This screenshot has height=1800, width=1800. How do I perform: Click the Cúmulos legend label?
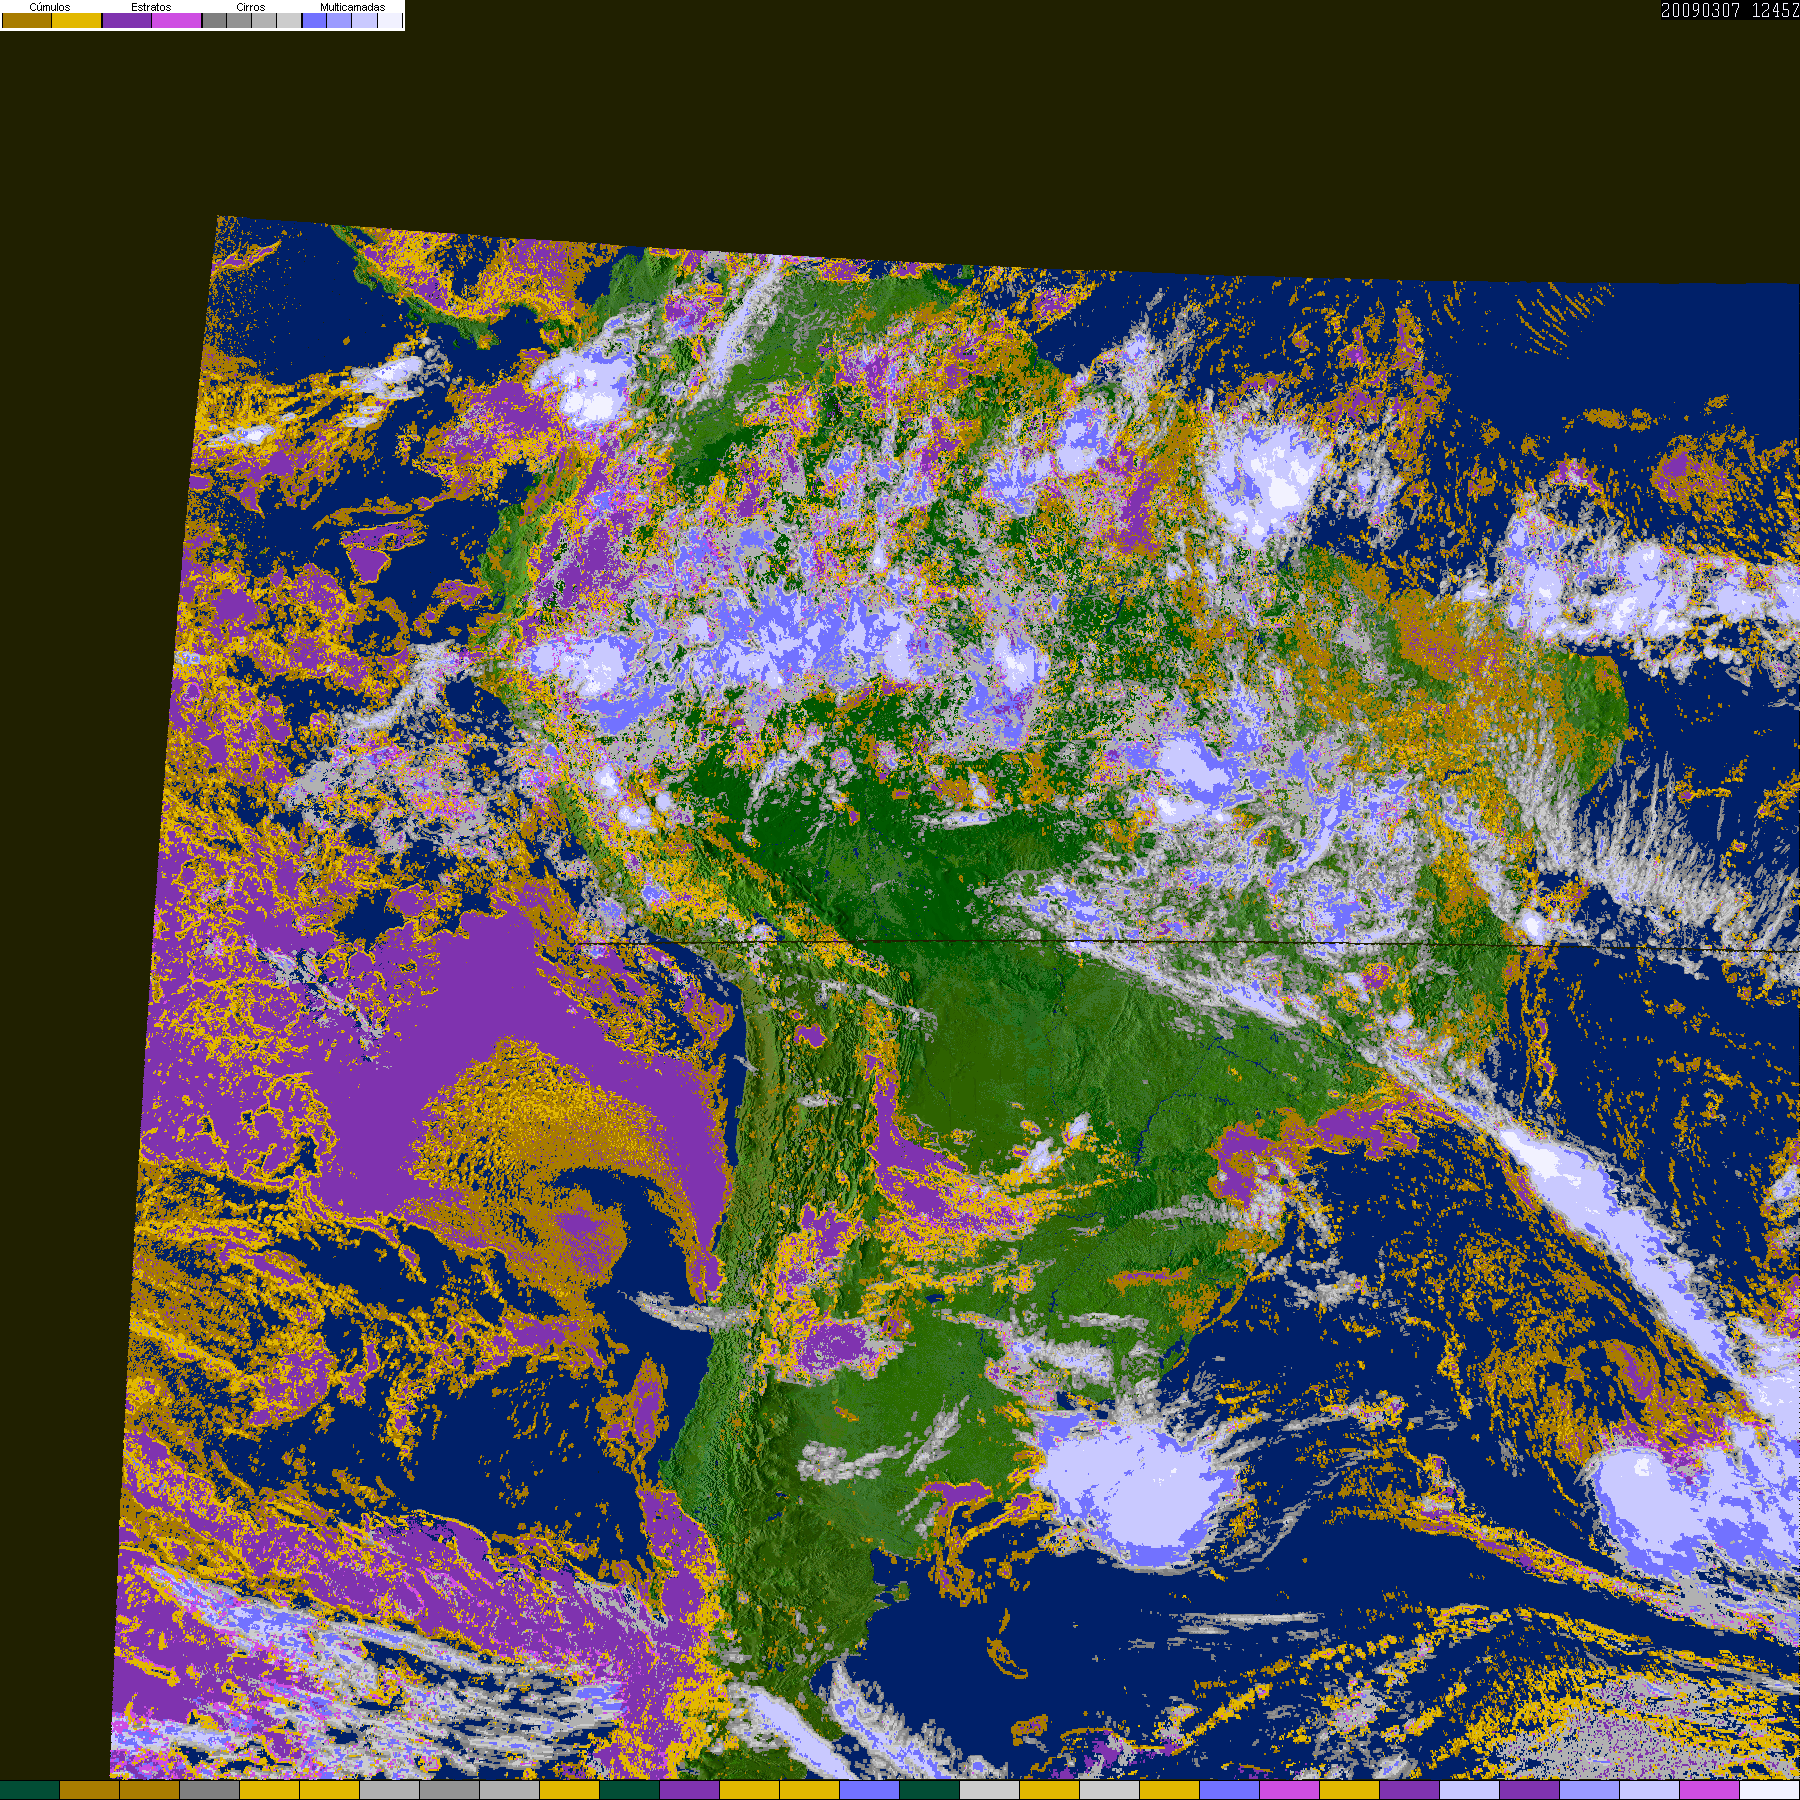pyautogui.click(x=50, y=7)
